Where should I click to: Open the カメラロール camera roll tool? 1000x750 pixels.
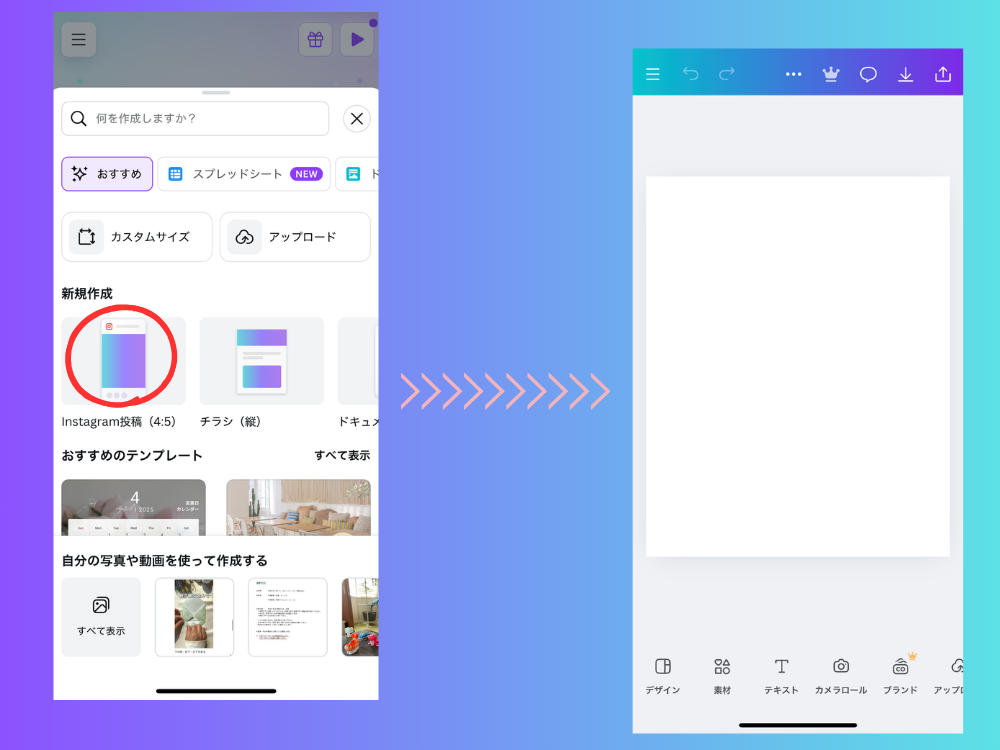point(841,676)
